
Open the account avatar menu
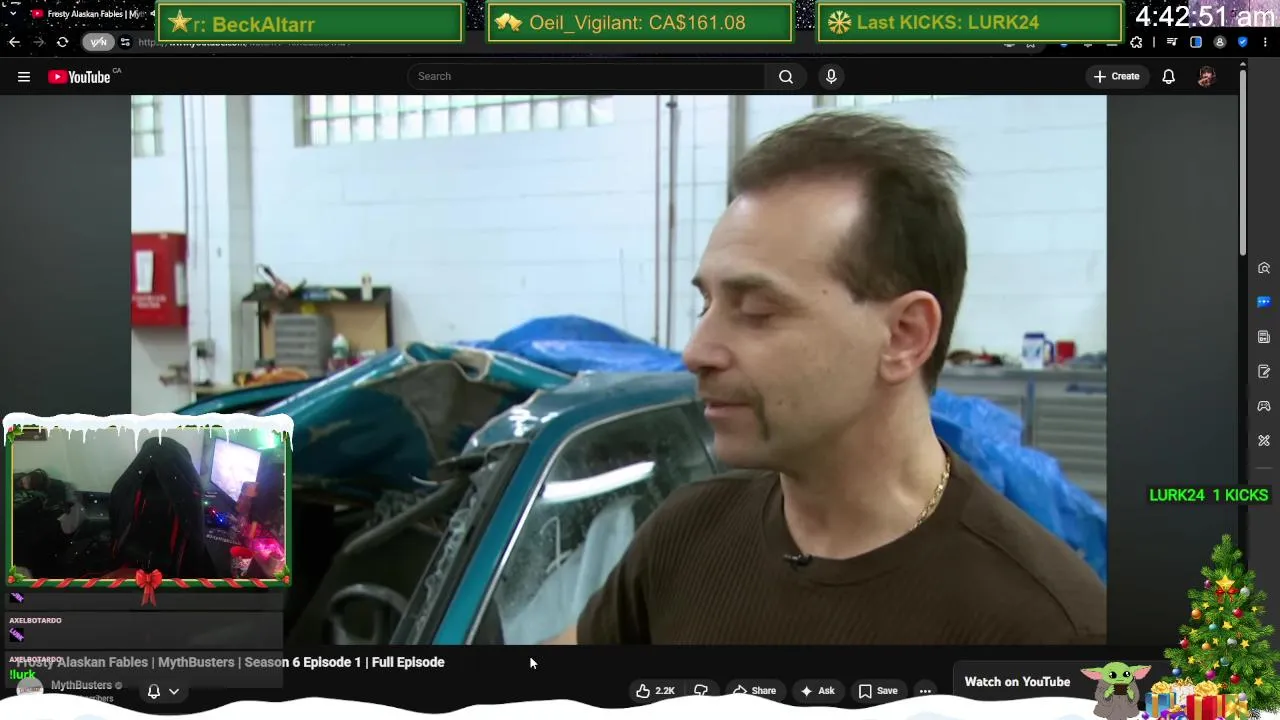(x=1206, y=77)
